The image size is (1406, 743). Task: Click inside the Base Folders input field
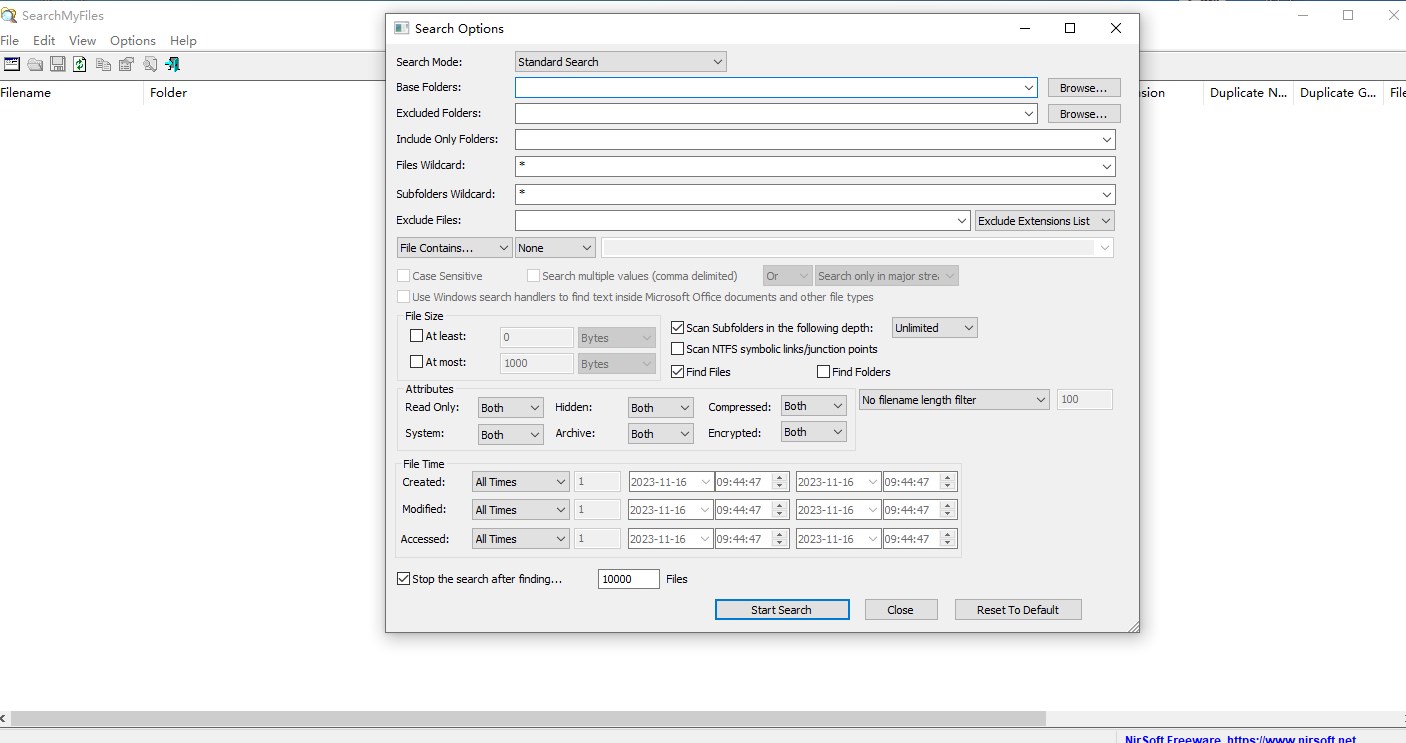[770, 87]
